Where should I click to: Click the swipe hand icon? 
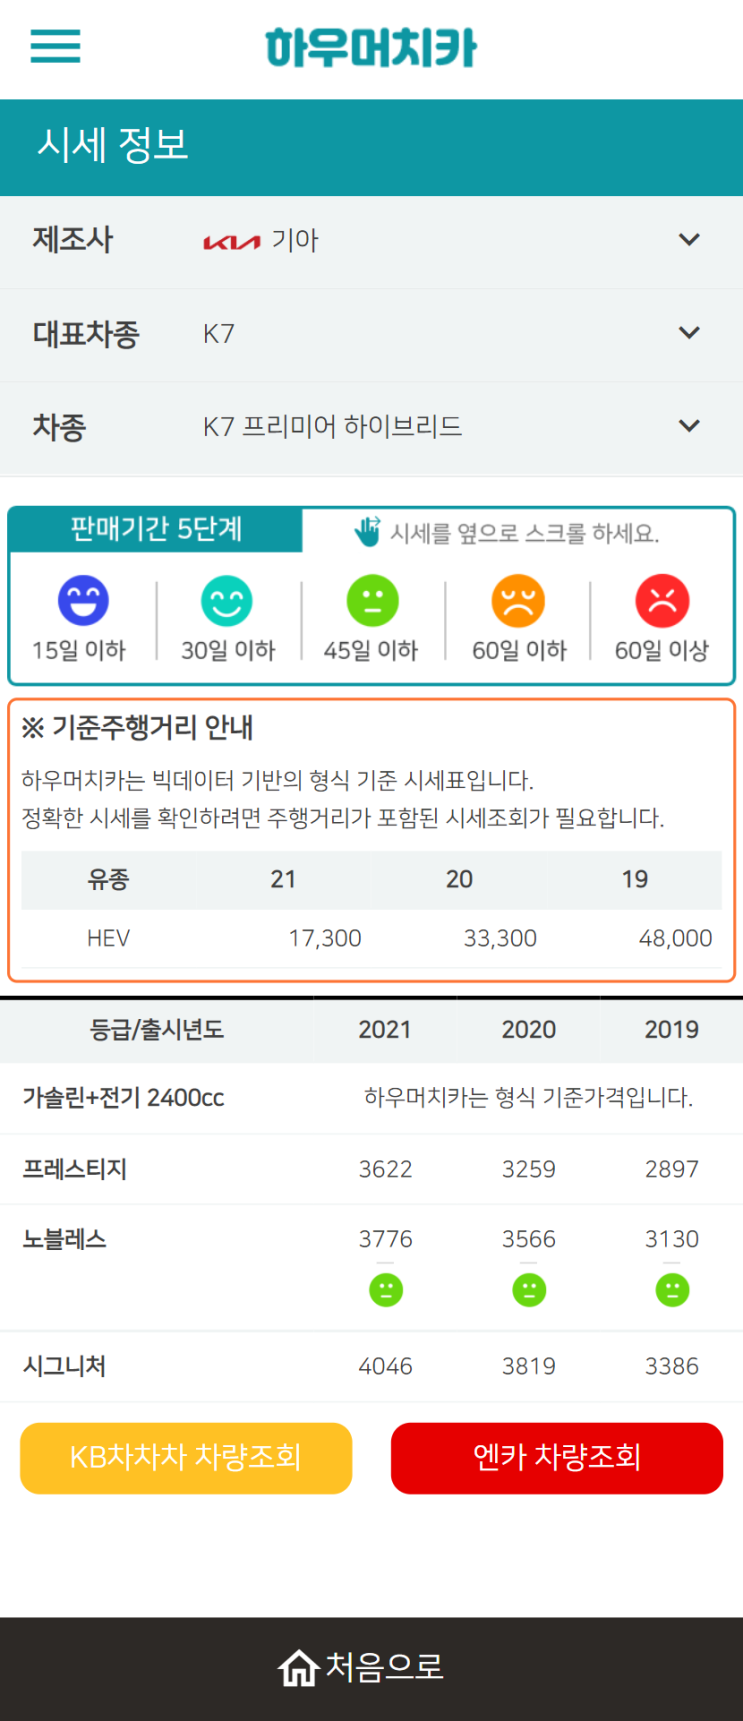pos(367,532)
